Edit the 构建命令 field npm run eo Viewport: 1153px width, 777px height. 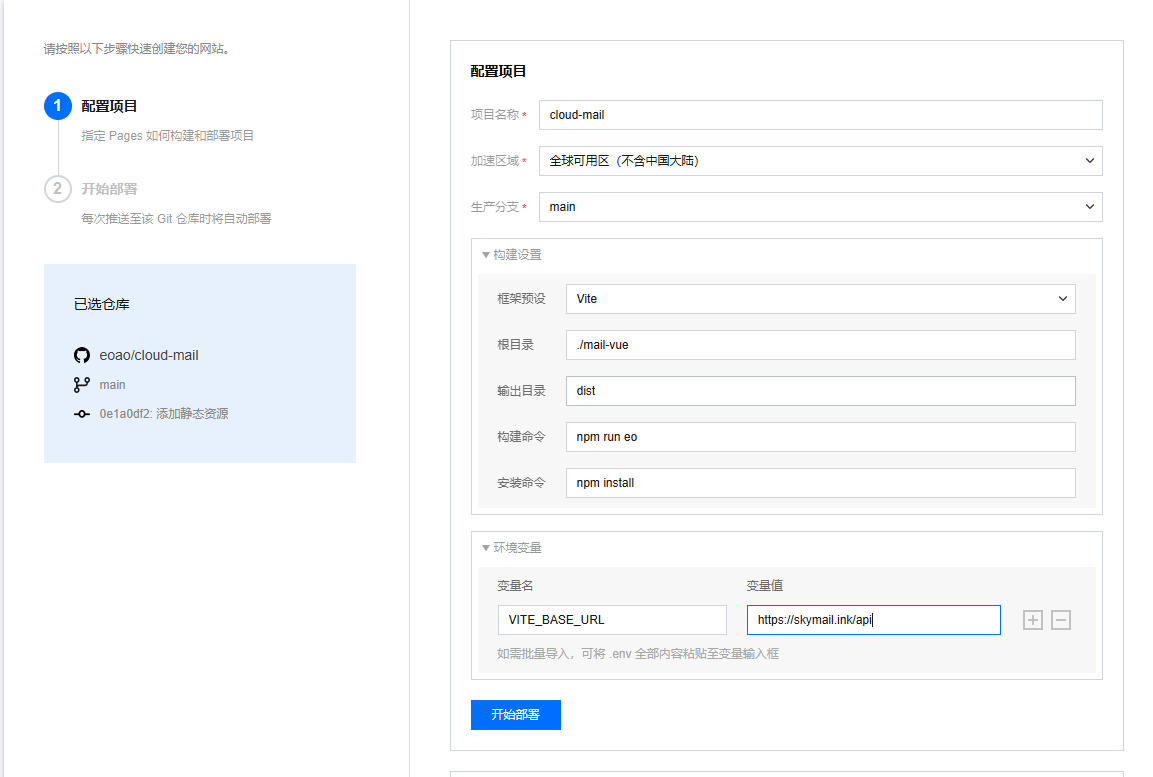click(820, 437)
